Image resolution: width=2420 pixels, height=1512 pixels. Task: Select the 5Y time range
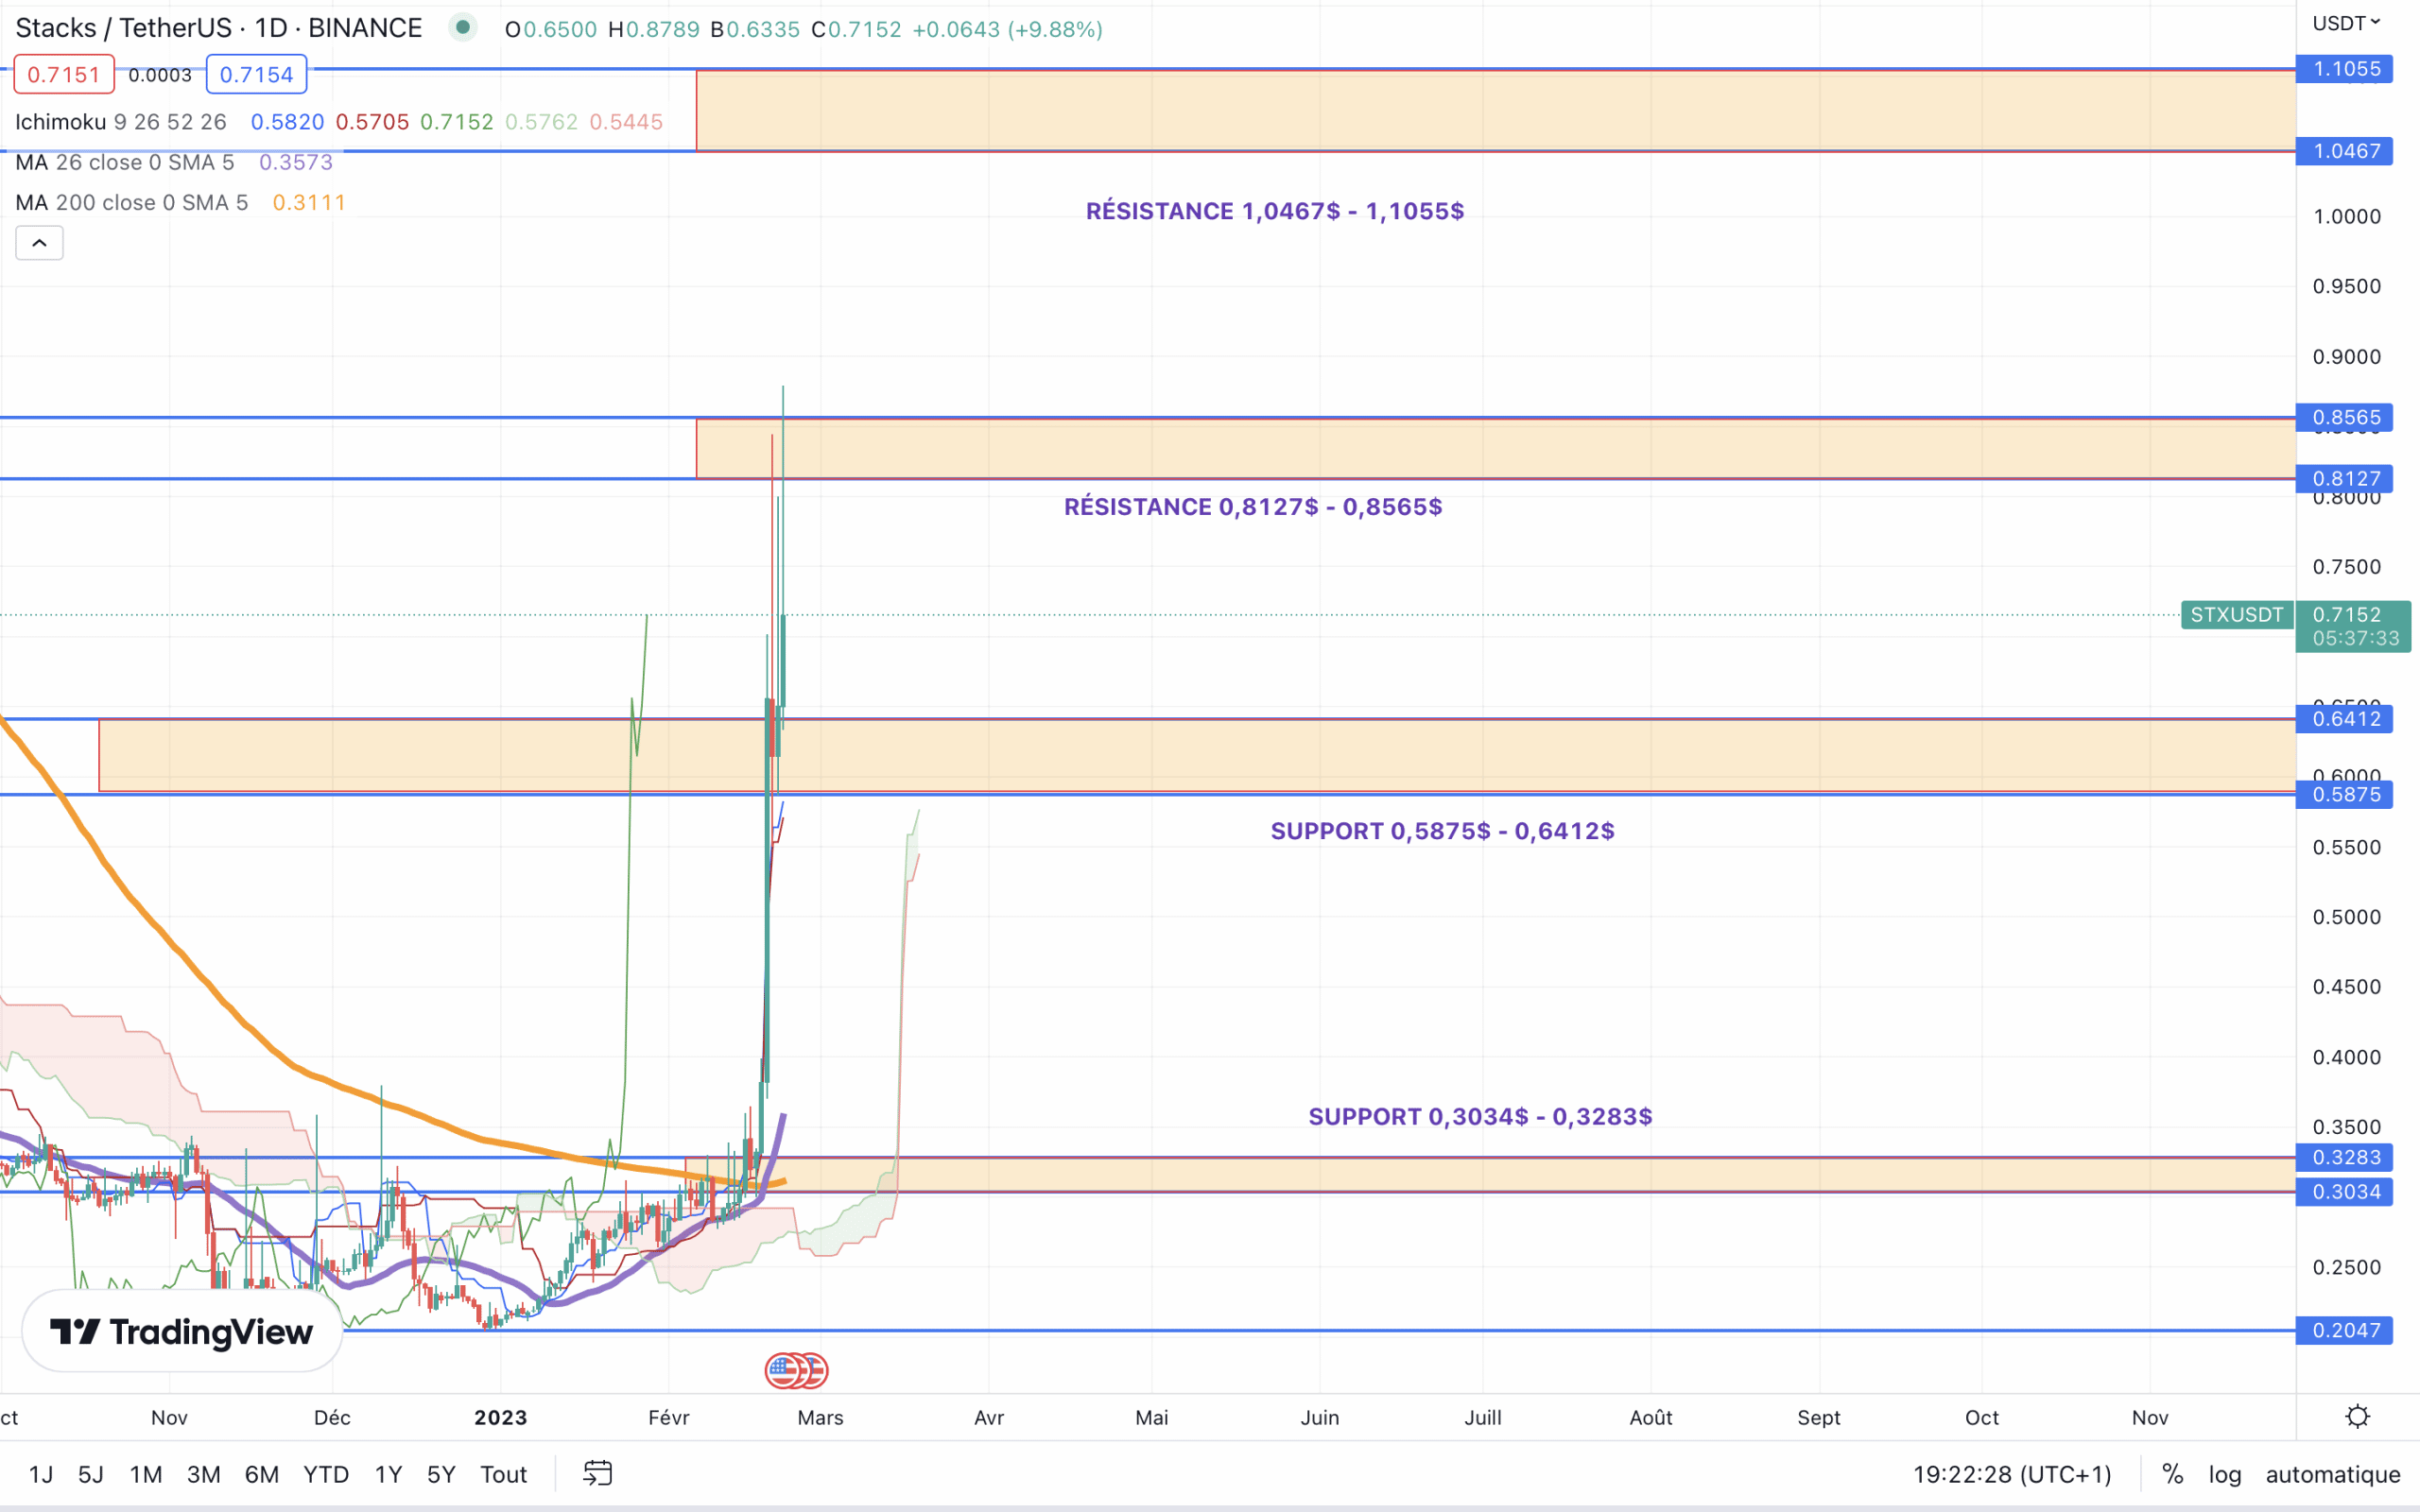point(441,1474)
